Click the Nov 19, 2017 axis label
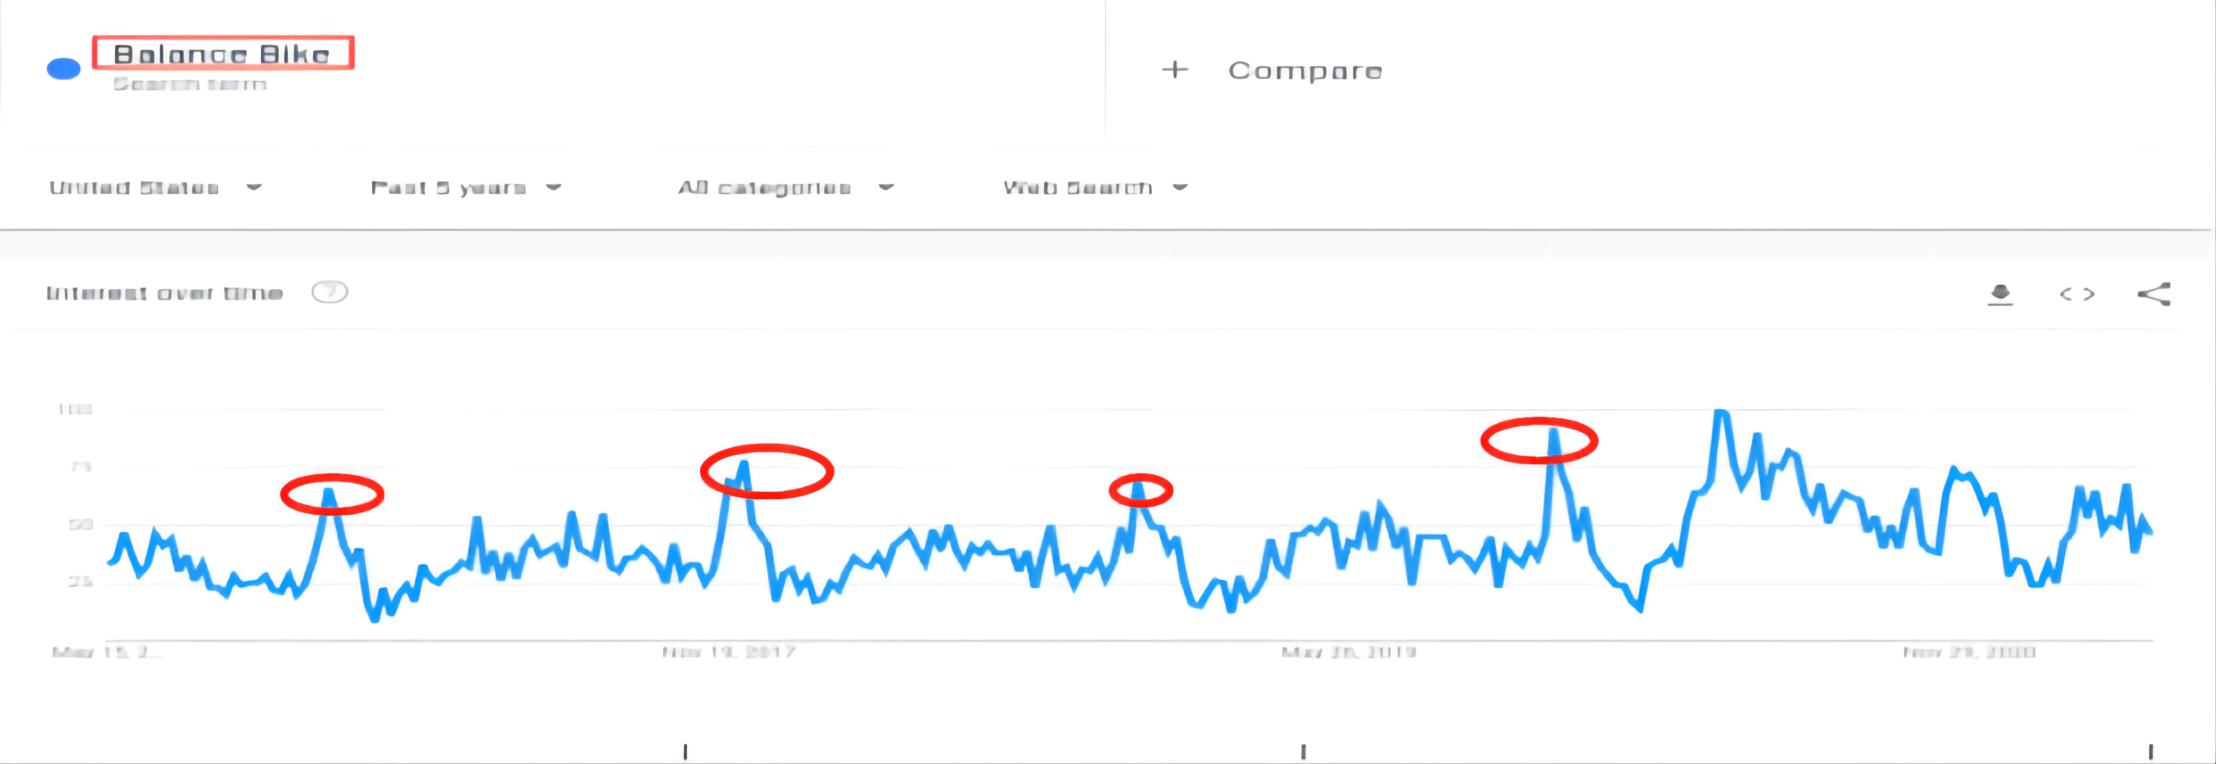Viewport: 2216px width, 764px height. click(x=729, y=653)
